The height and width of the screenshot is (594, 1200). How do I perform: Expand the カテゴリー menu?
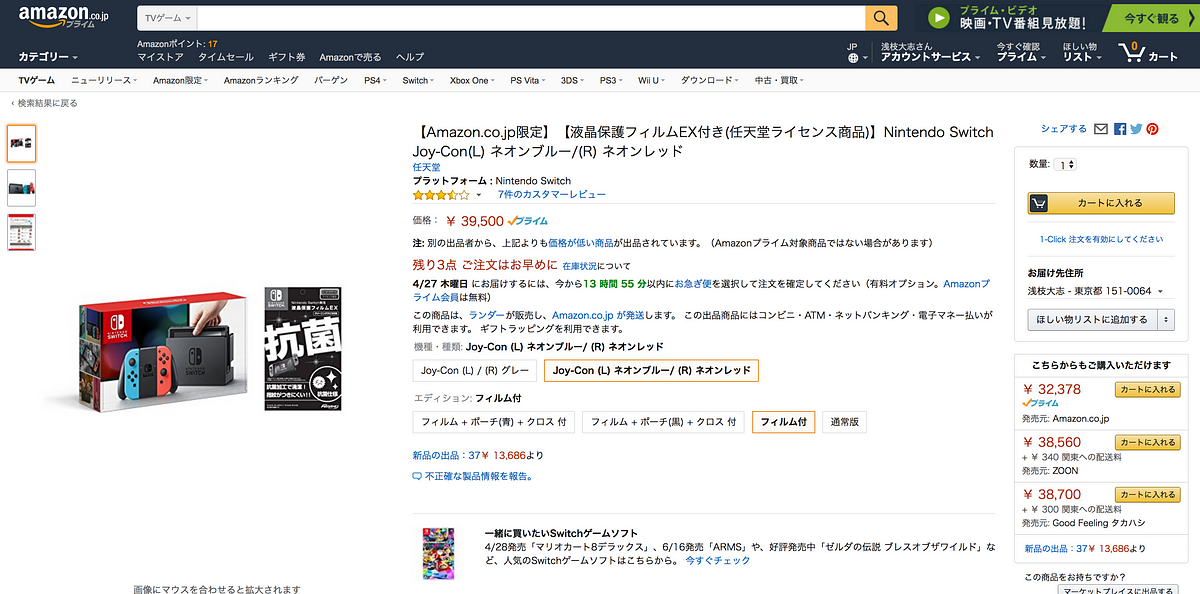(x=47, y=57)
